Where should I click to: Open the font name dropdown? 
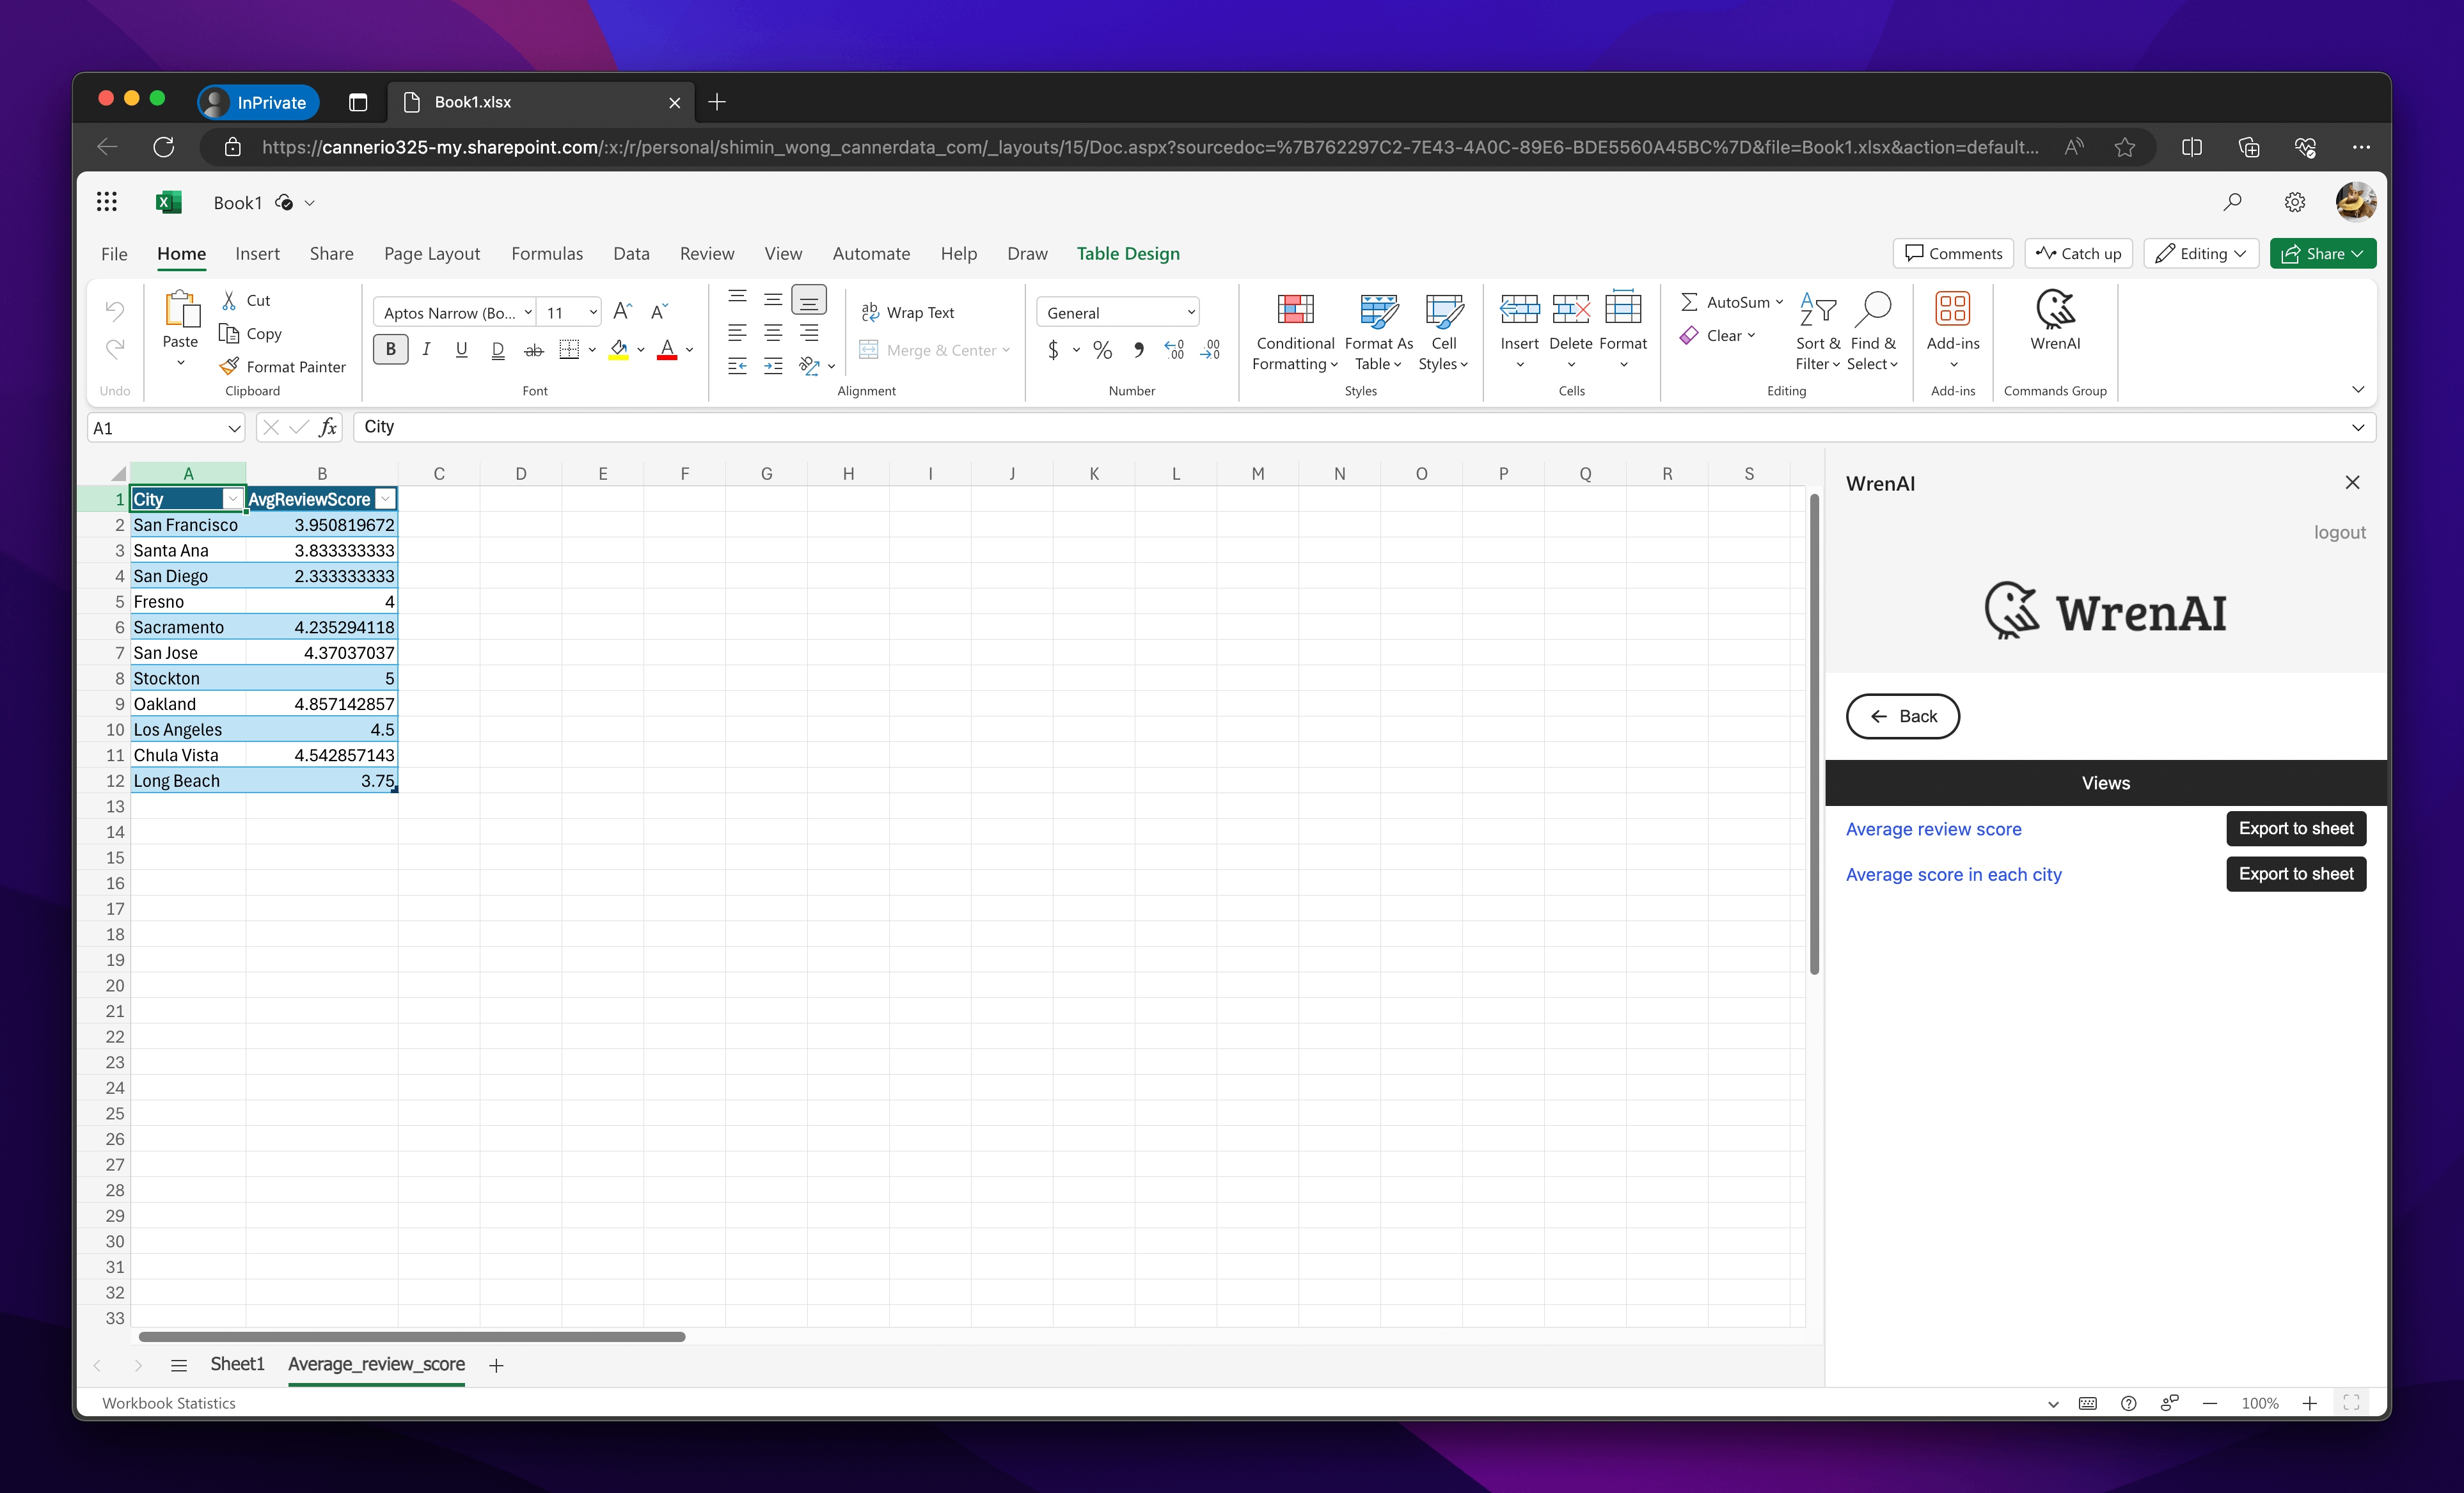click(527, 312)
